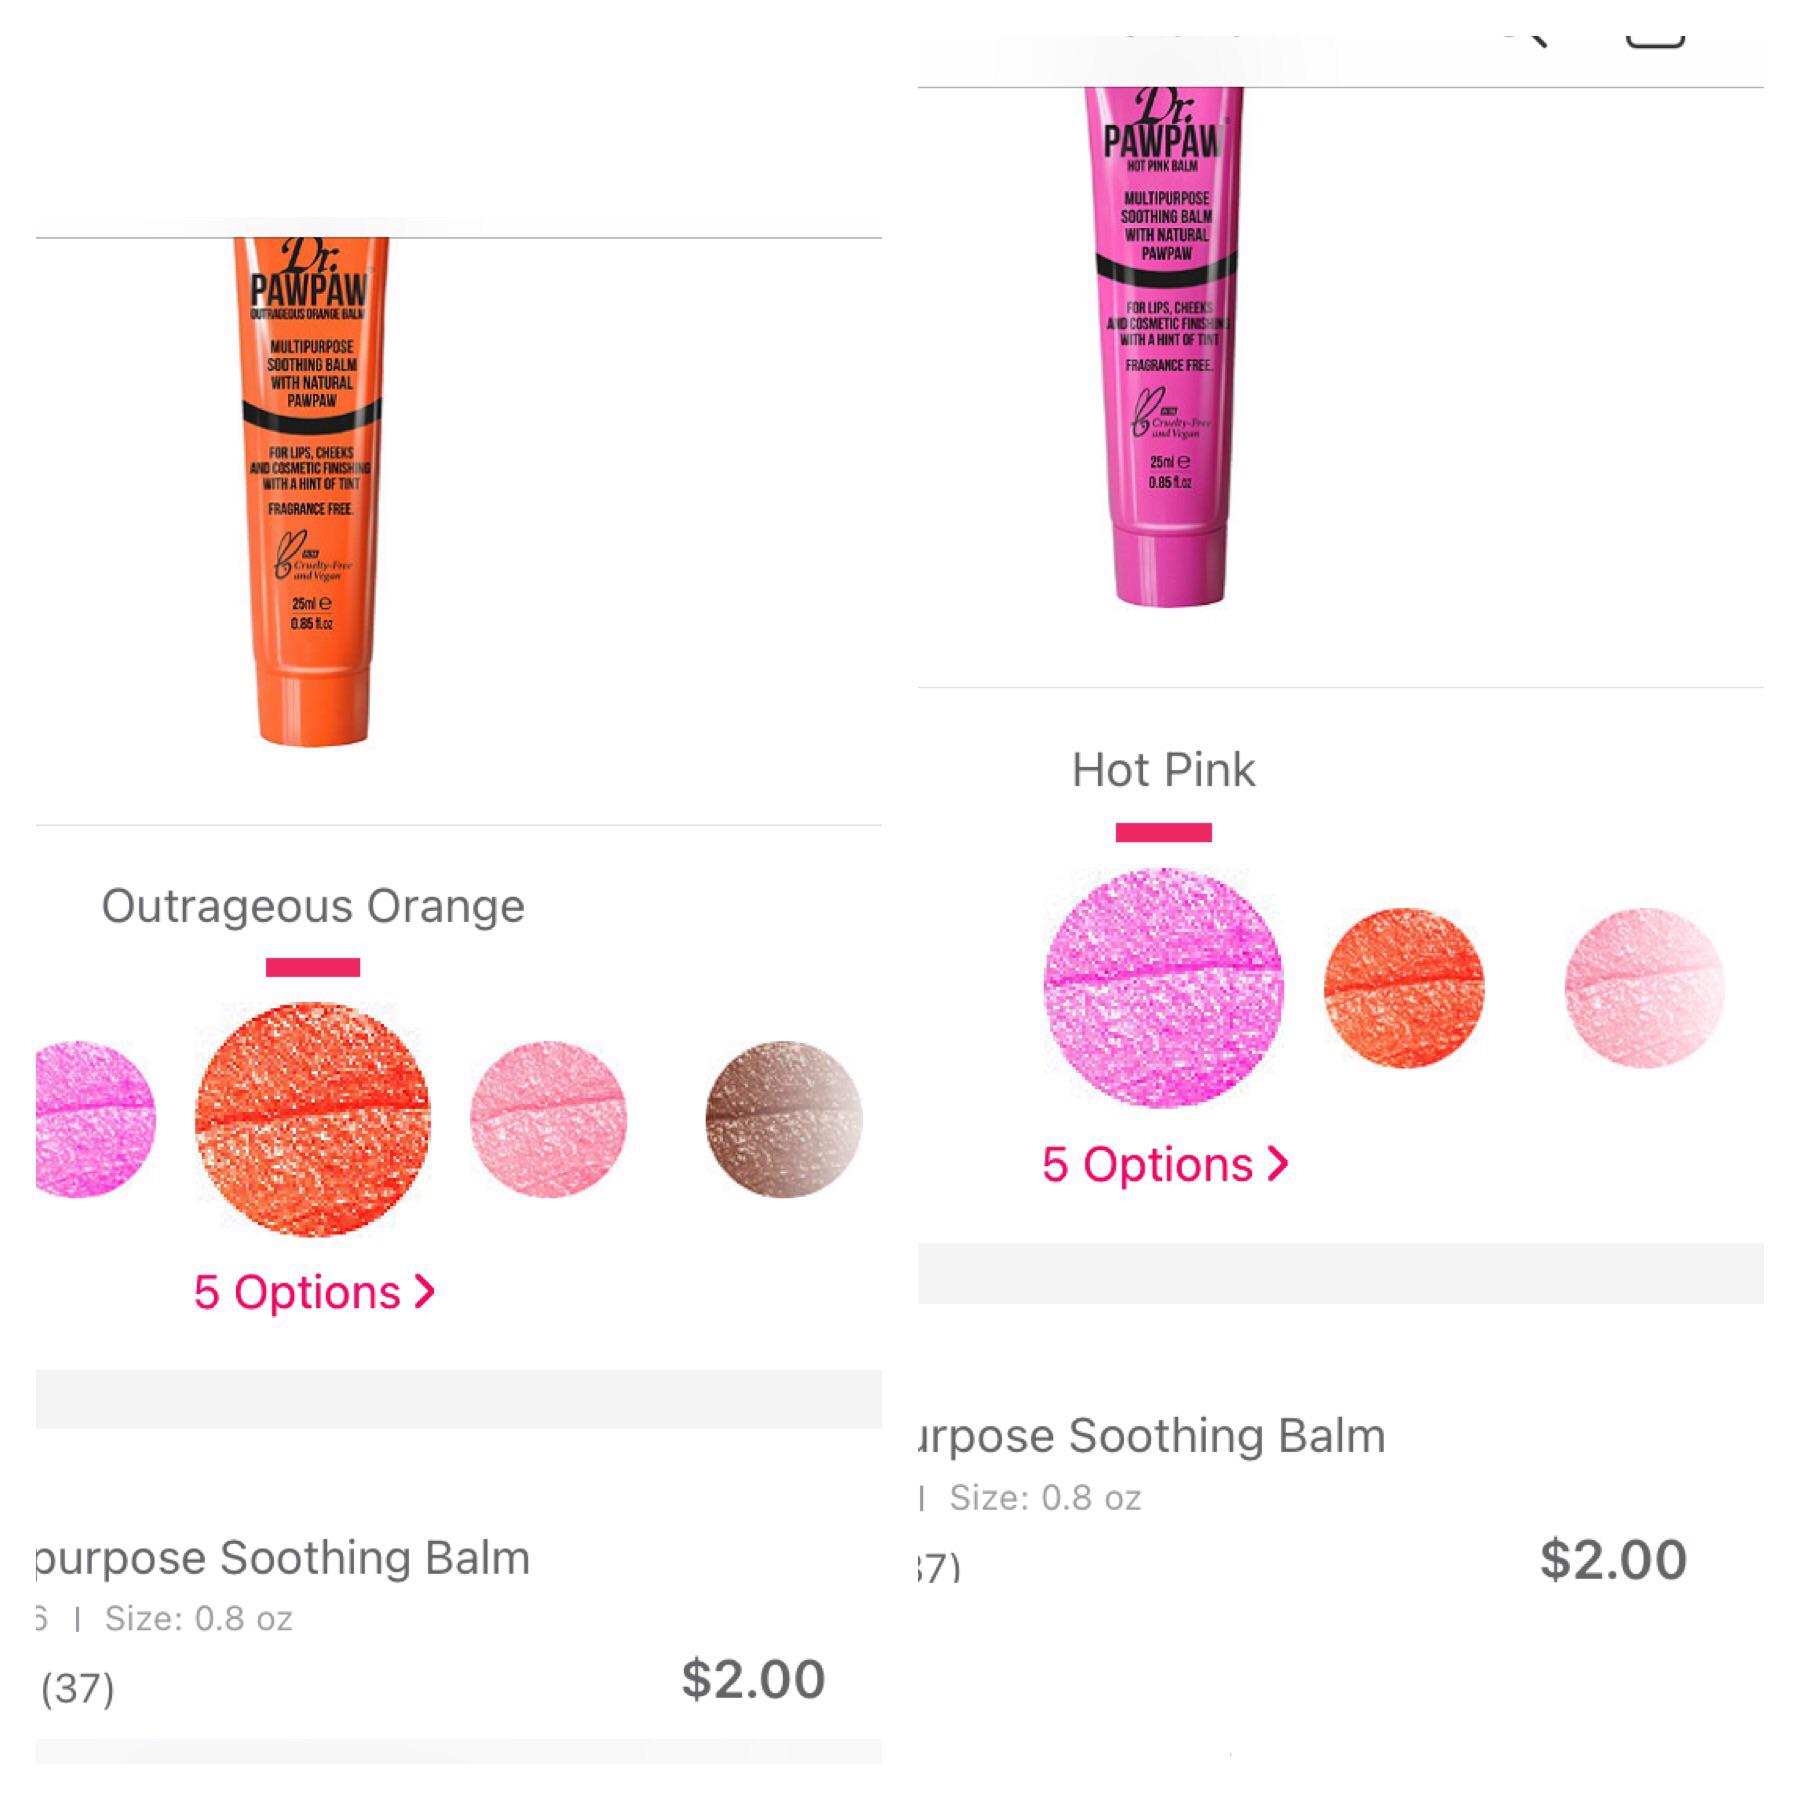The height and width of the screenshot is (1800, 1800).
Task: Click the Hot Pink shade name label
Action: [1163, 770]
